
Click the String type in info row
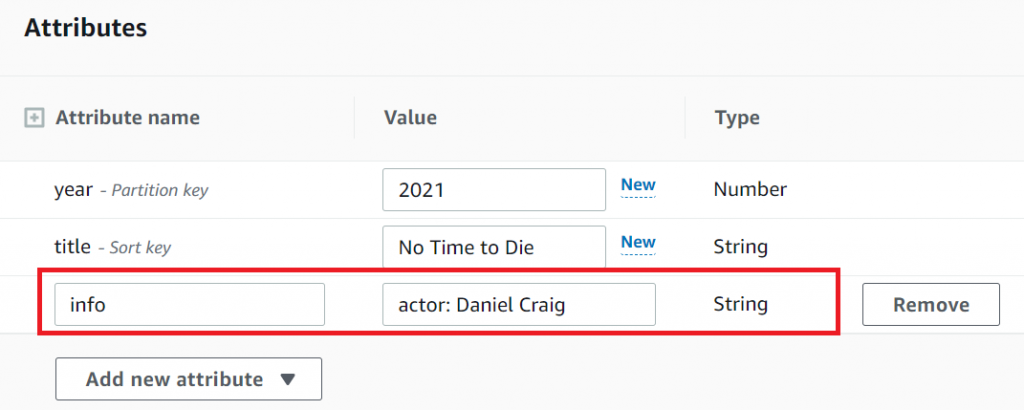click(x=741, y=305)
